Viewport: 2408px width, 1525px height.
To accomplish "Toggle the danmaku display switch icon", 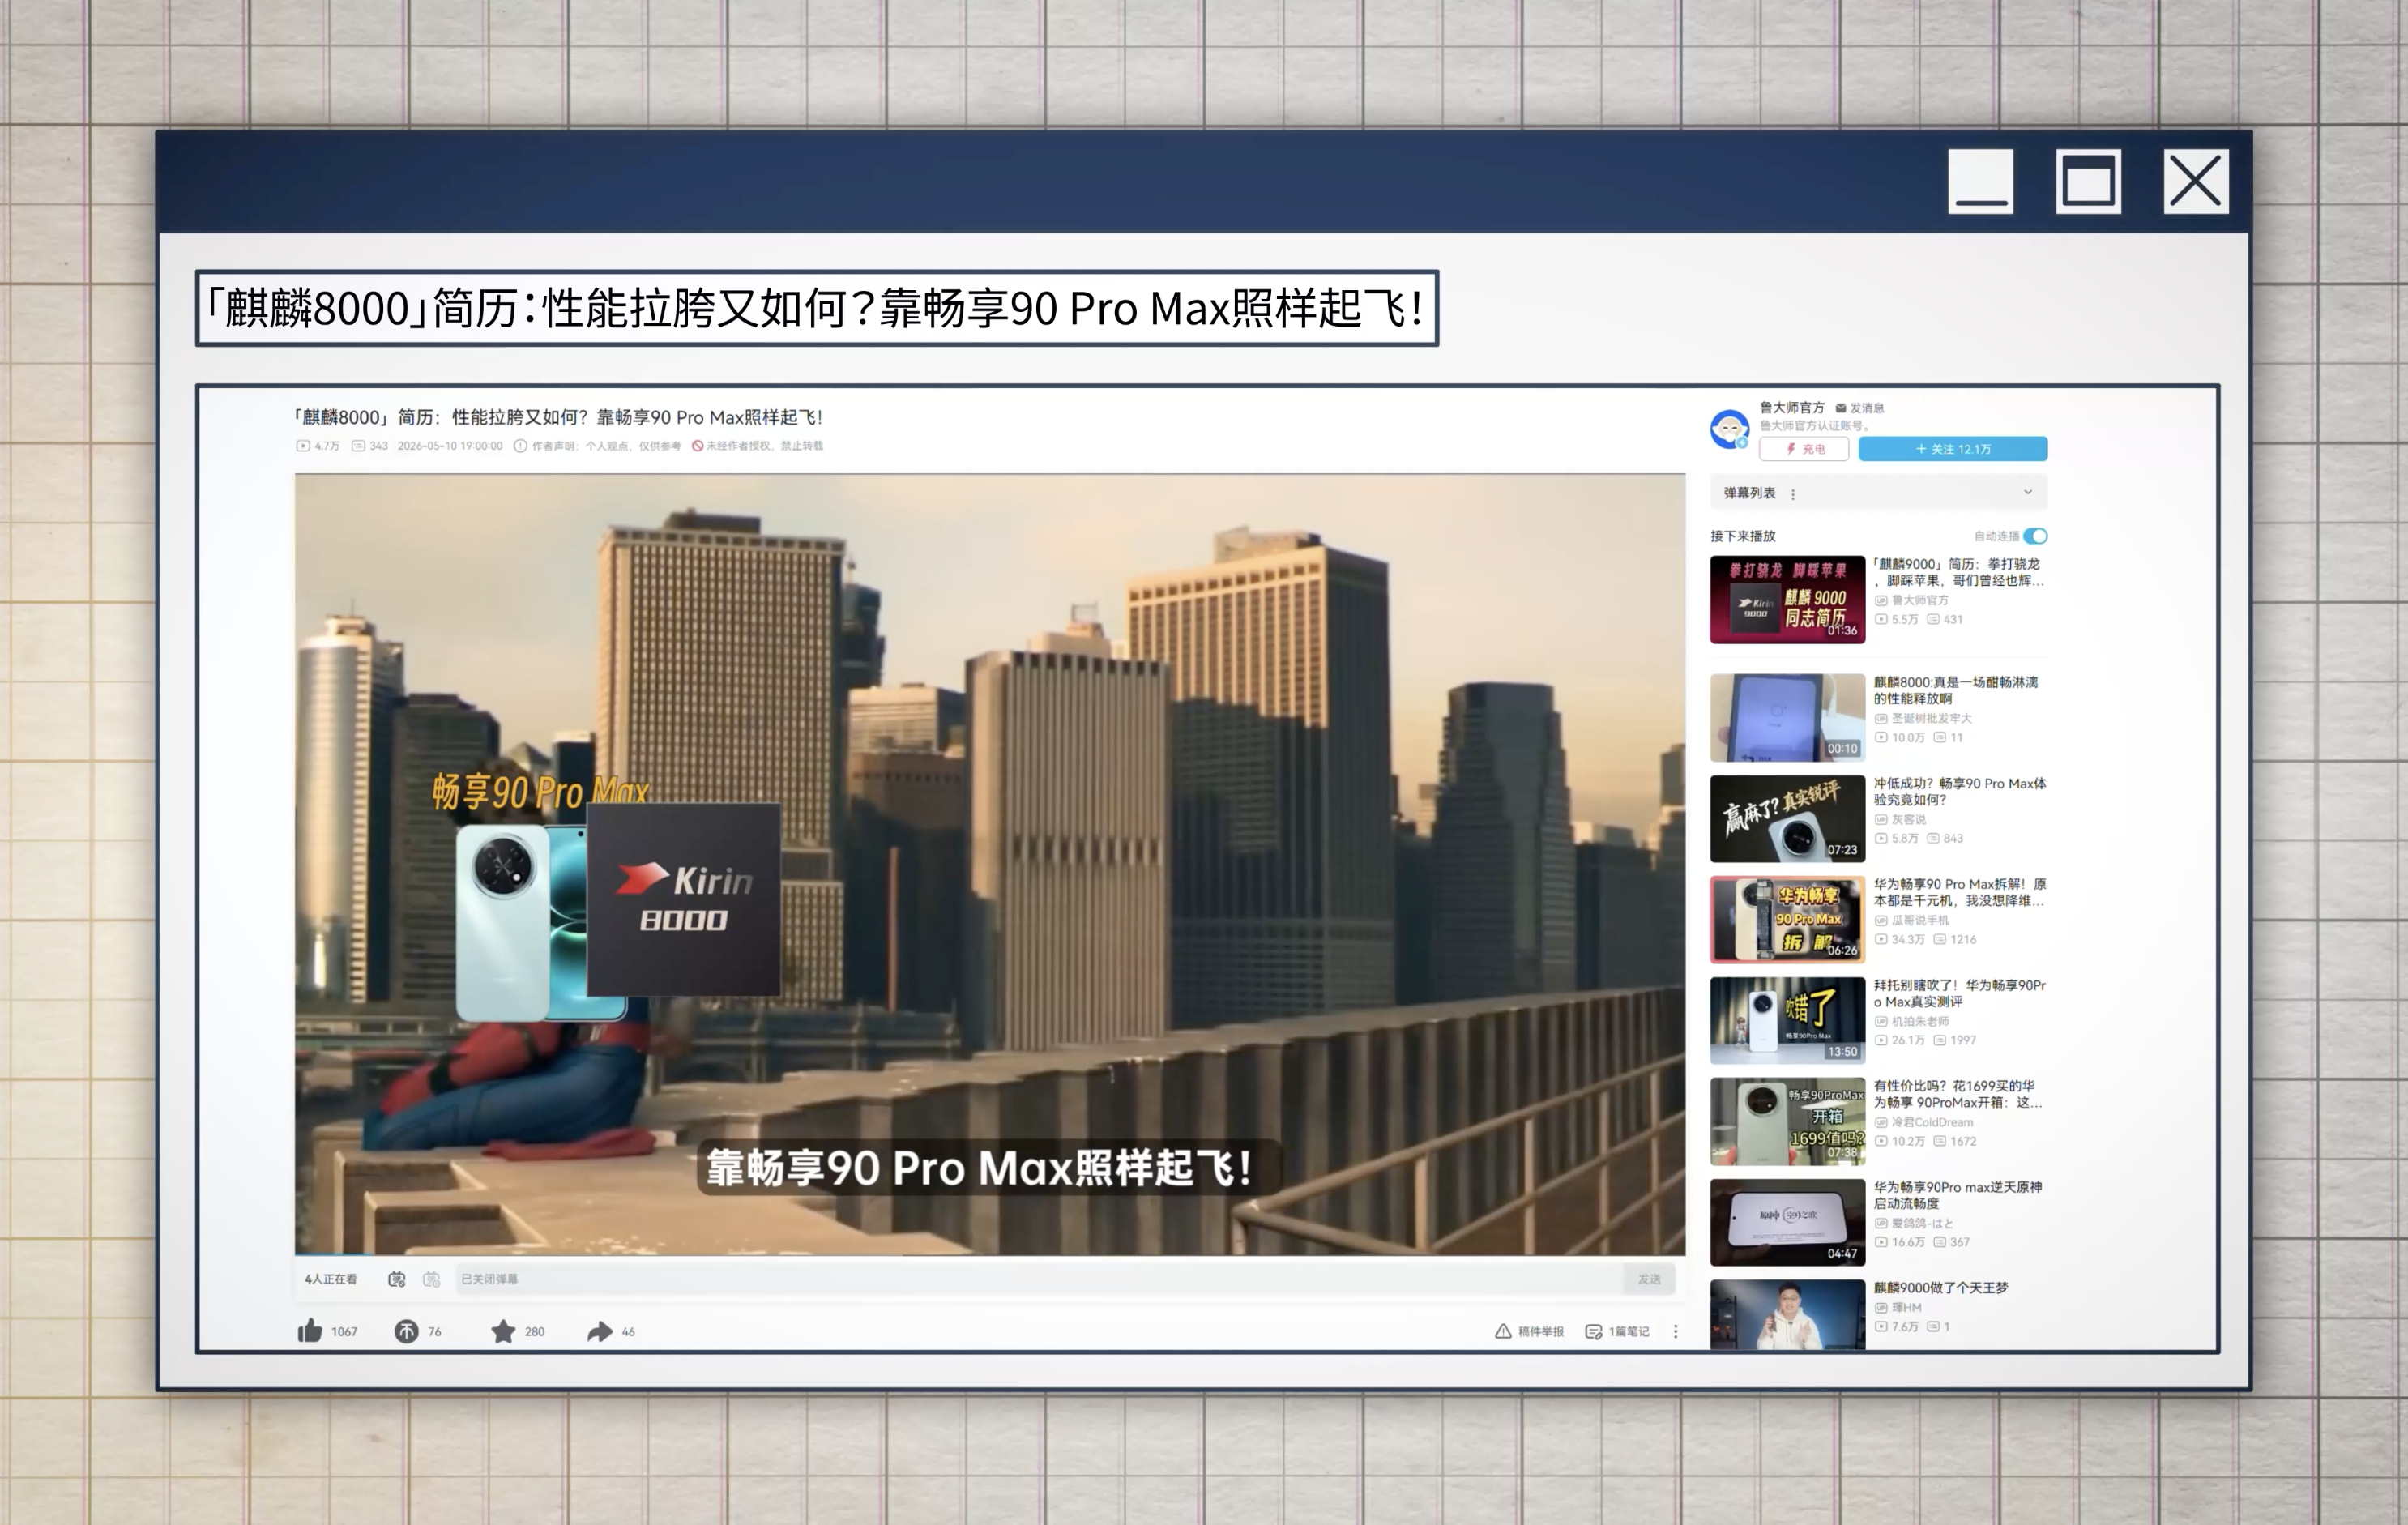I will point(397,1279).
